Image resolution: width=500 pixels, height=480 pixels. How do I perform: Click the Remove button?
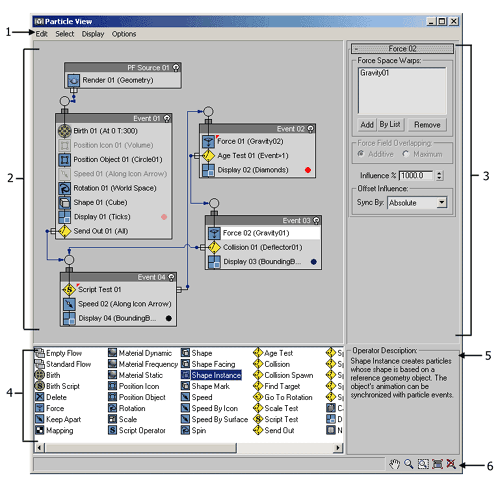427,125
